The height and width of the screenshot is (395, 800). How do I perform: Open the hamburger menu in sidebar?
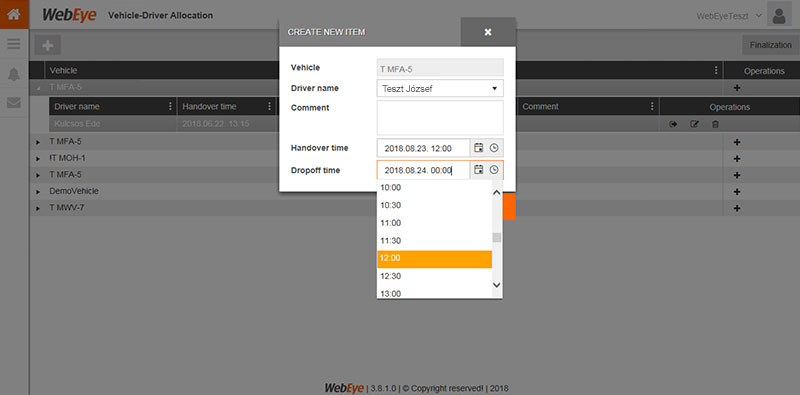14,44
